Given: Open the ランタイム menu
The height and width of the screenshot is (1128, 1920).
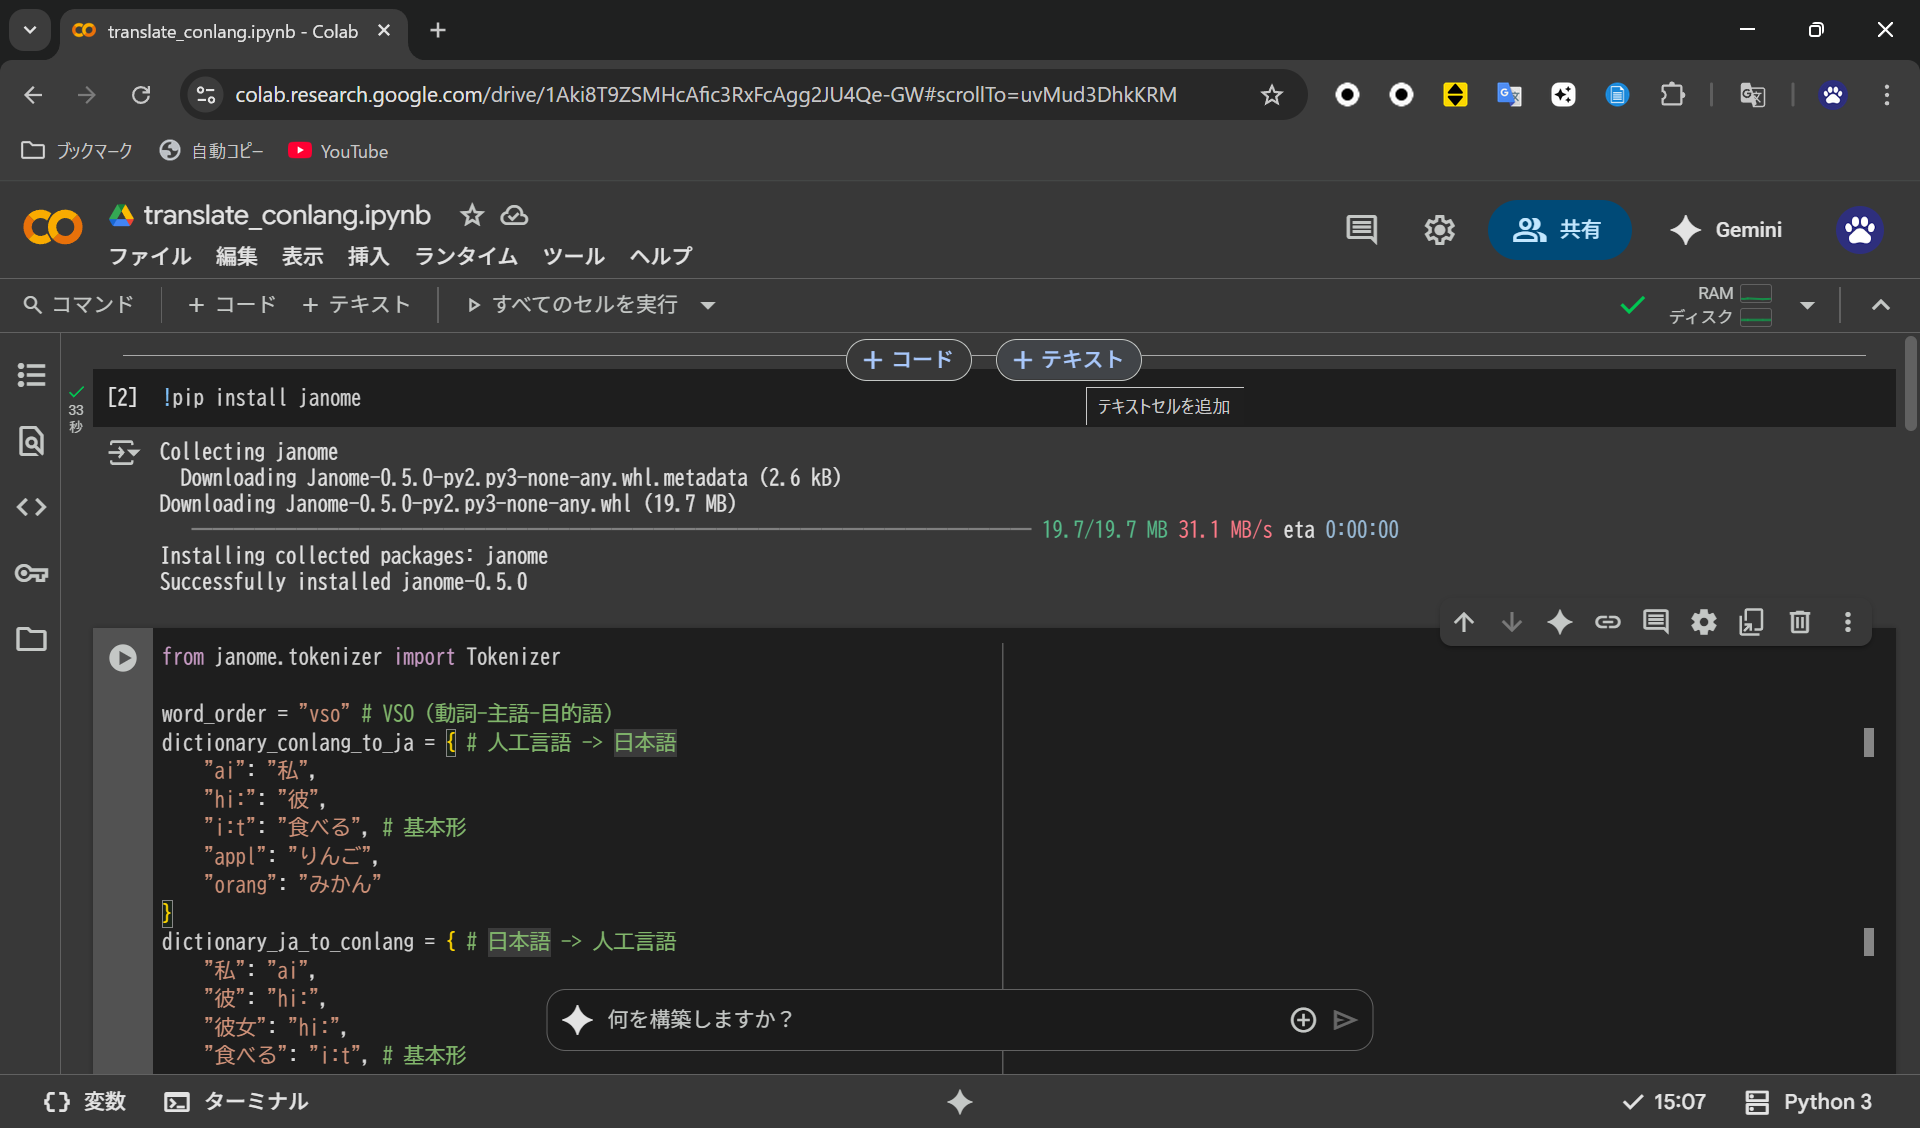Looking at the screenshot, I should pos(466,256).
